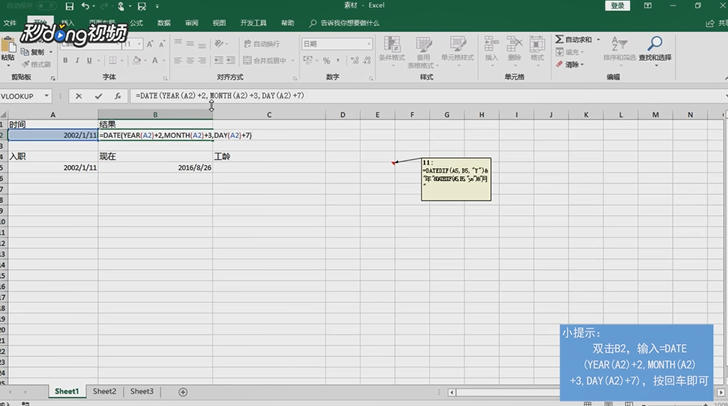Click the Tell me what you want search box
This screenshot has width=728, height=406.
(x=344, y=23)
